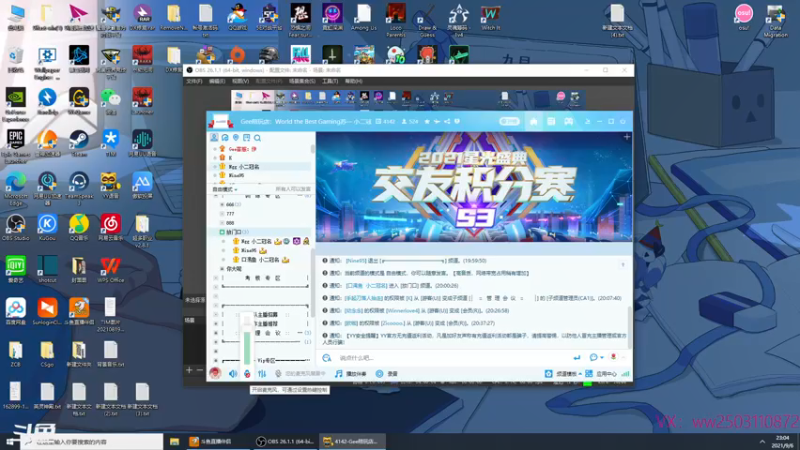800x450 pixels.
Task: Expand the 888 channel node
Action: point(222,223)
